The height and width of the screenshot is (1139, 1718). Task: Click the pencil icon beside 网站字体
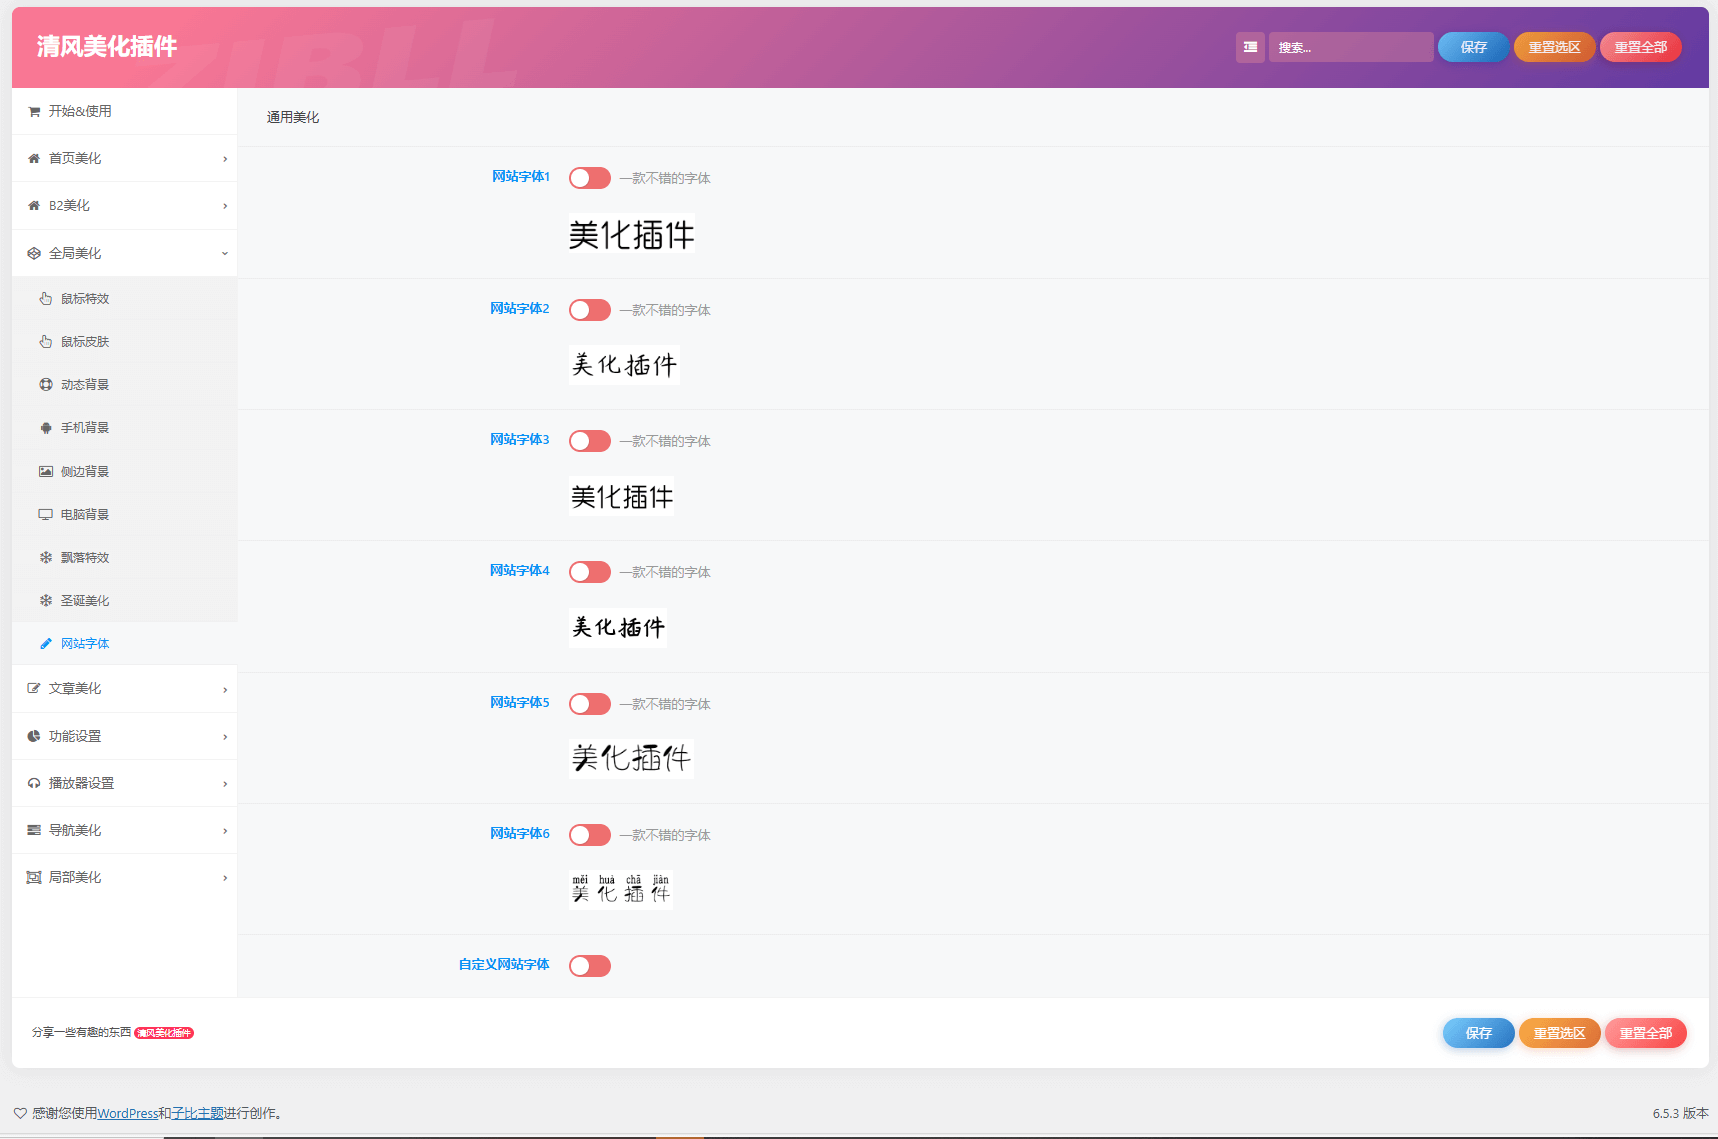tap(46, 644)
